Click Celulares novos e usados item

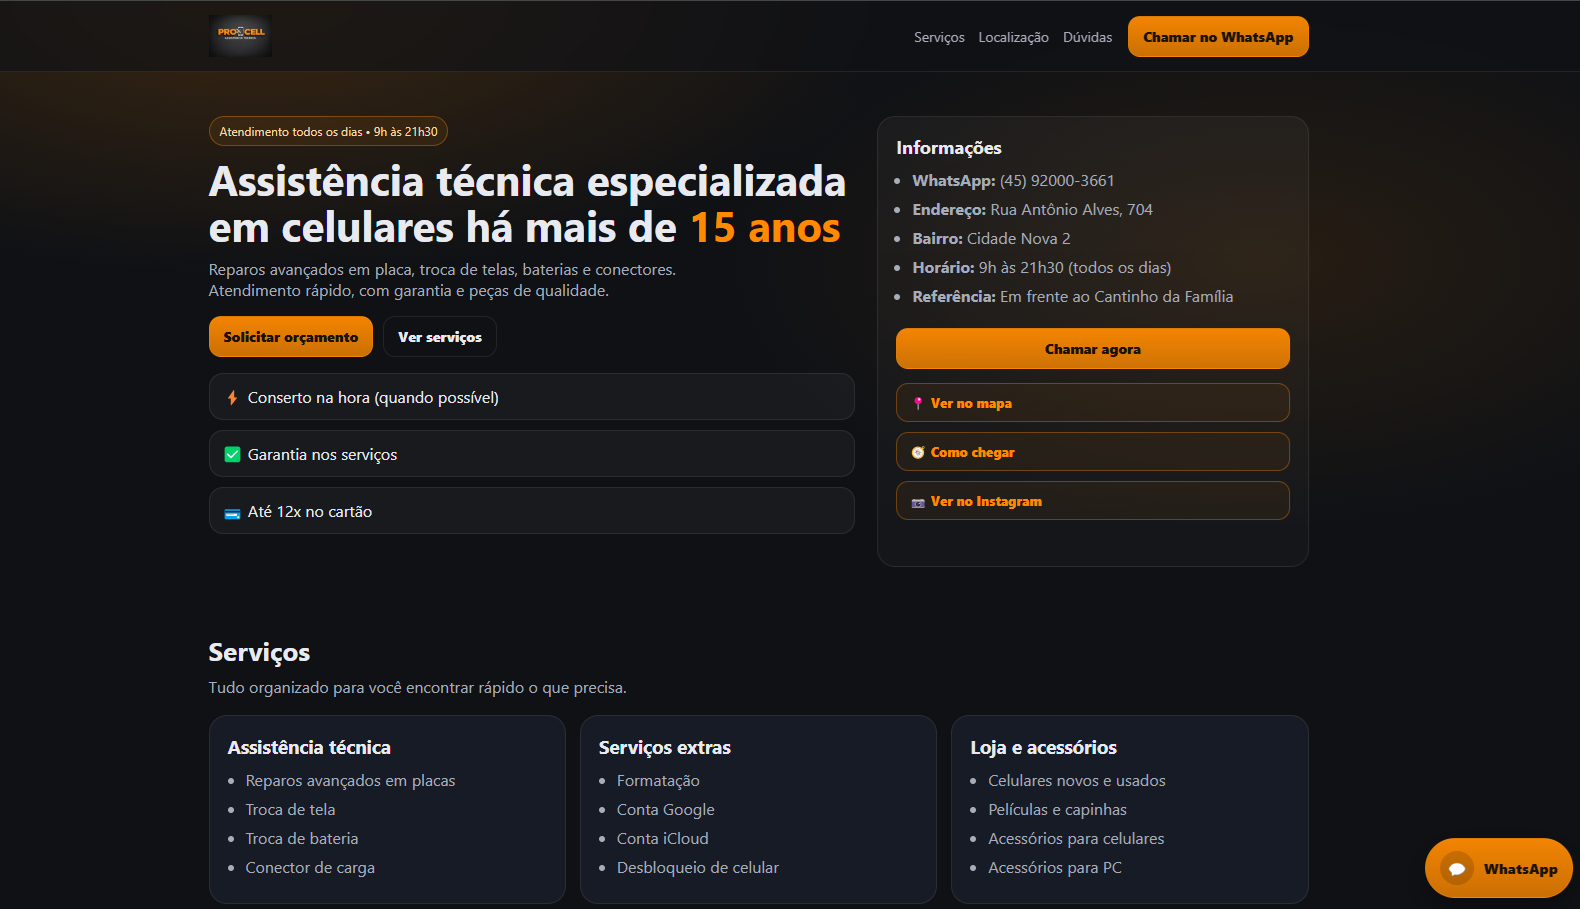[x=1077, y=781]
